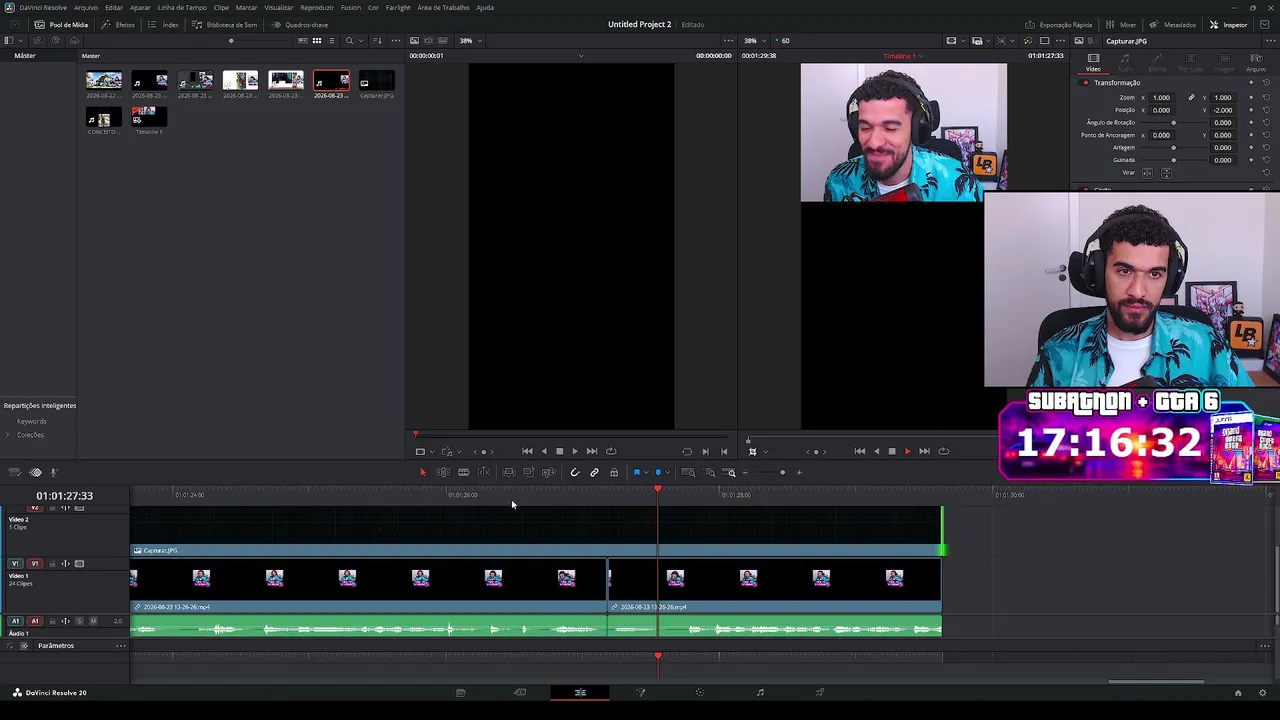Screen dimensions: 1280x720
Task: Choose the Dynamic Trim Mode tool
Action: click(x=463, y=472)
